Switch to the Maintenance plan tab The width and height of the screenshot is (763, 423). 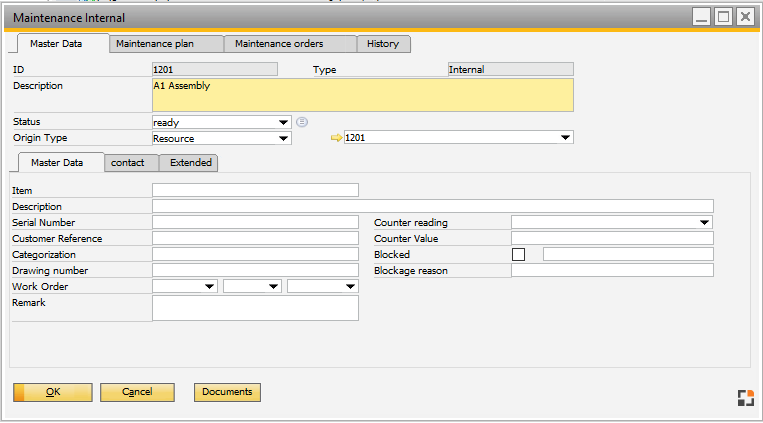167,44
